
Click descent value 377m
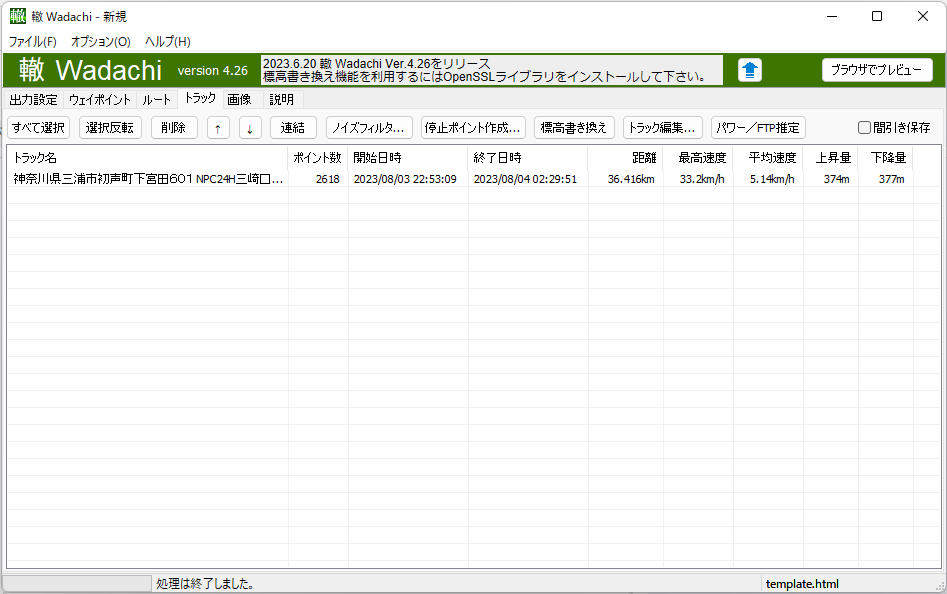(891, 179)
